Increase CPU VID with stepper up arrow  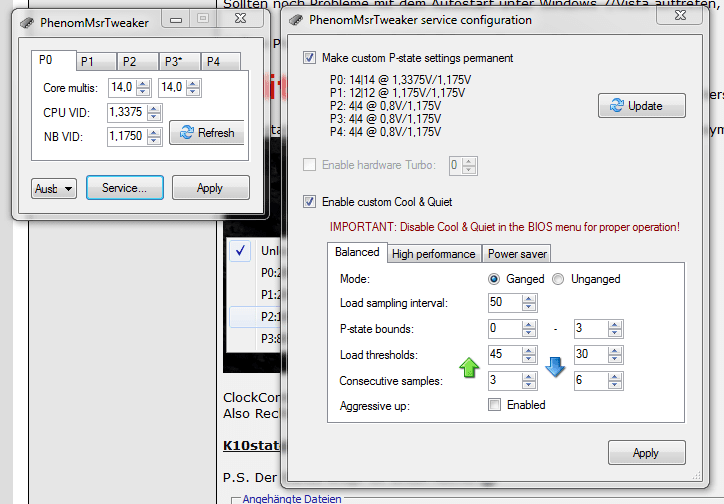155,108
